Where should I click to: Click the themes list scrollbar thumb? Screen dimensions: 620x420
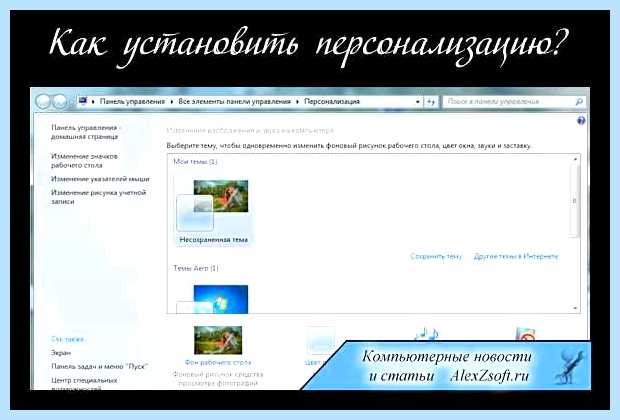[x=575, y=201]
